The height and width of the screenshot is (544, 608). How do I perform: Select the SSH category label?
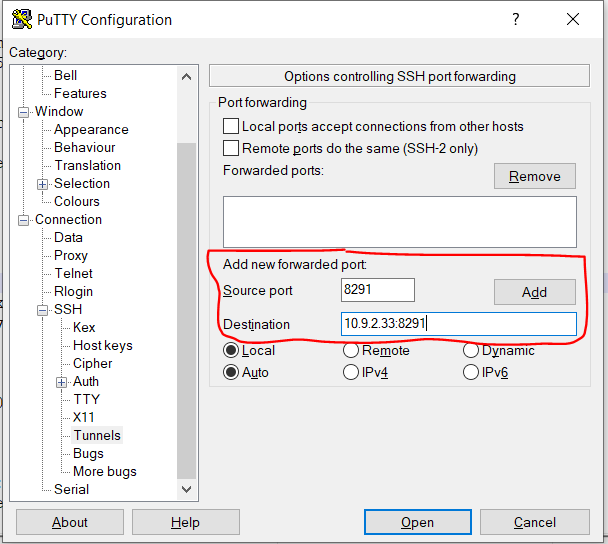pos(68,309)
